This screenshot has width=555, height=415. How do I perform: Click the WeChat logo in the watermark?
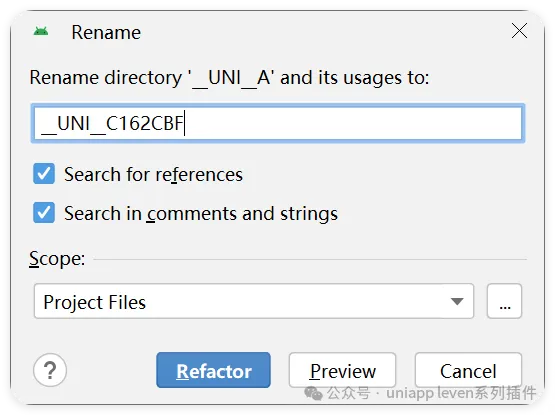point(313,393)
